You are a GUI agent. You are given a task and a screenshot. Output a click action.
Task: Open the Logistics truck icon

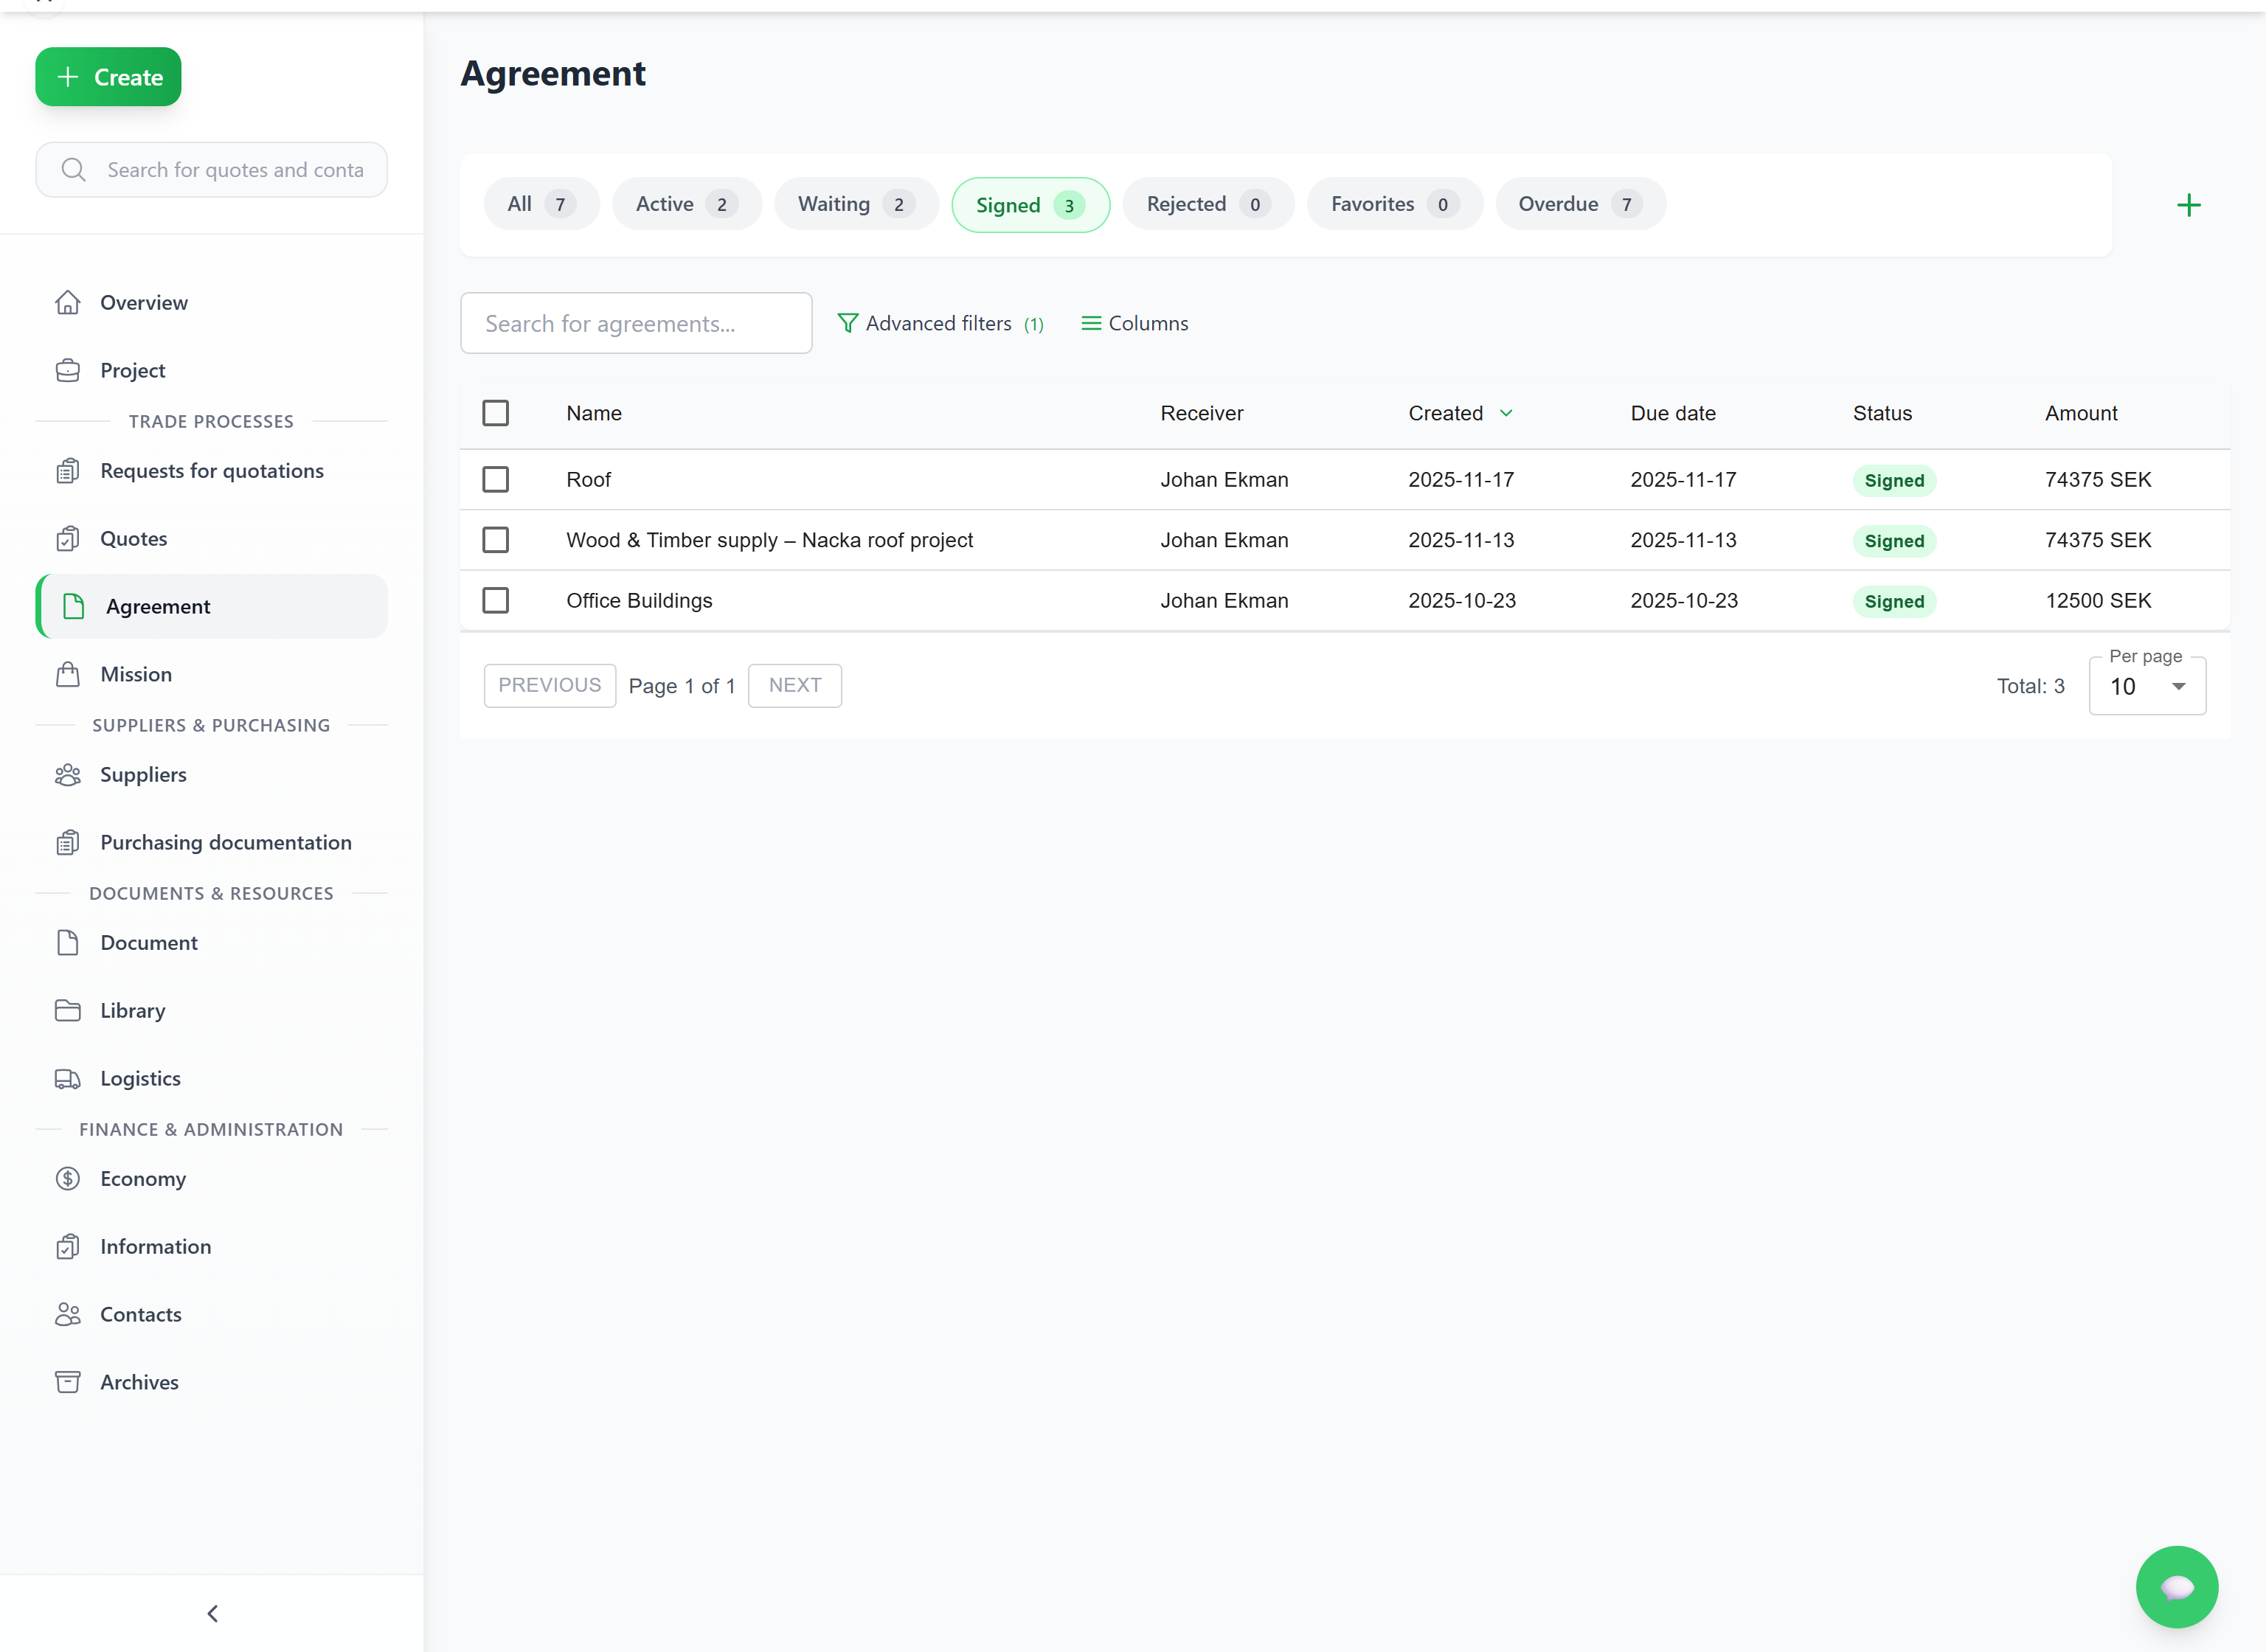pyautogui.click(x=67, y=1078)
